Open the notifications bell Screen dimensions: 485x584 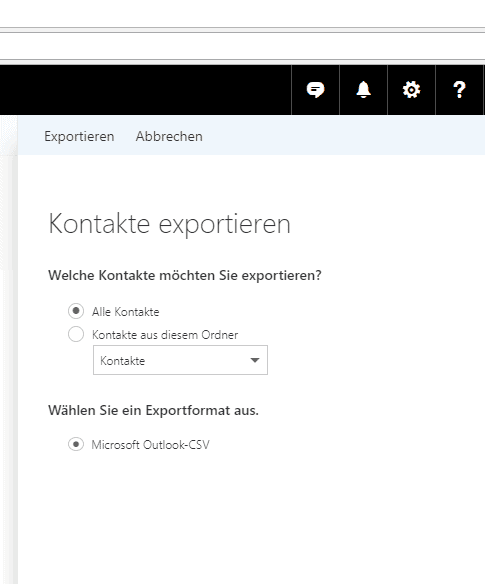(x=363, y=90)
